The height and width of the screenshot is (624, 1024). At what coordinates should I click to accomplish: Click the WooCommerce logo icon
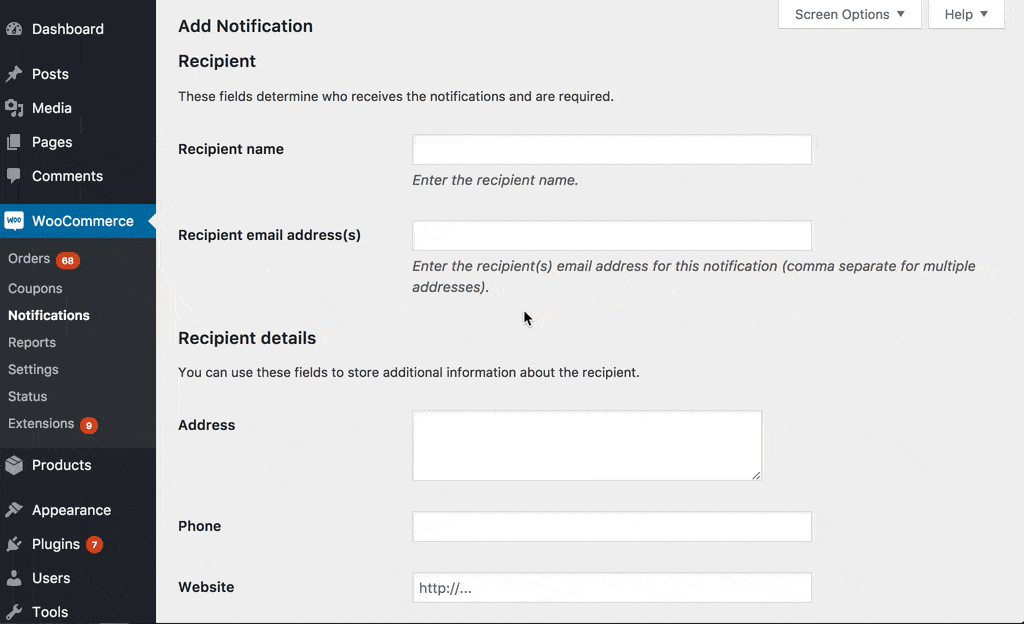click(x=14, y=221)
